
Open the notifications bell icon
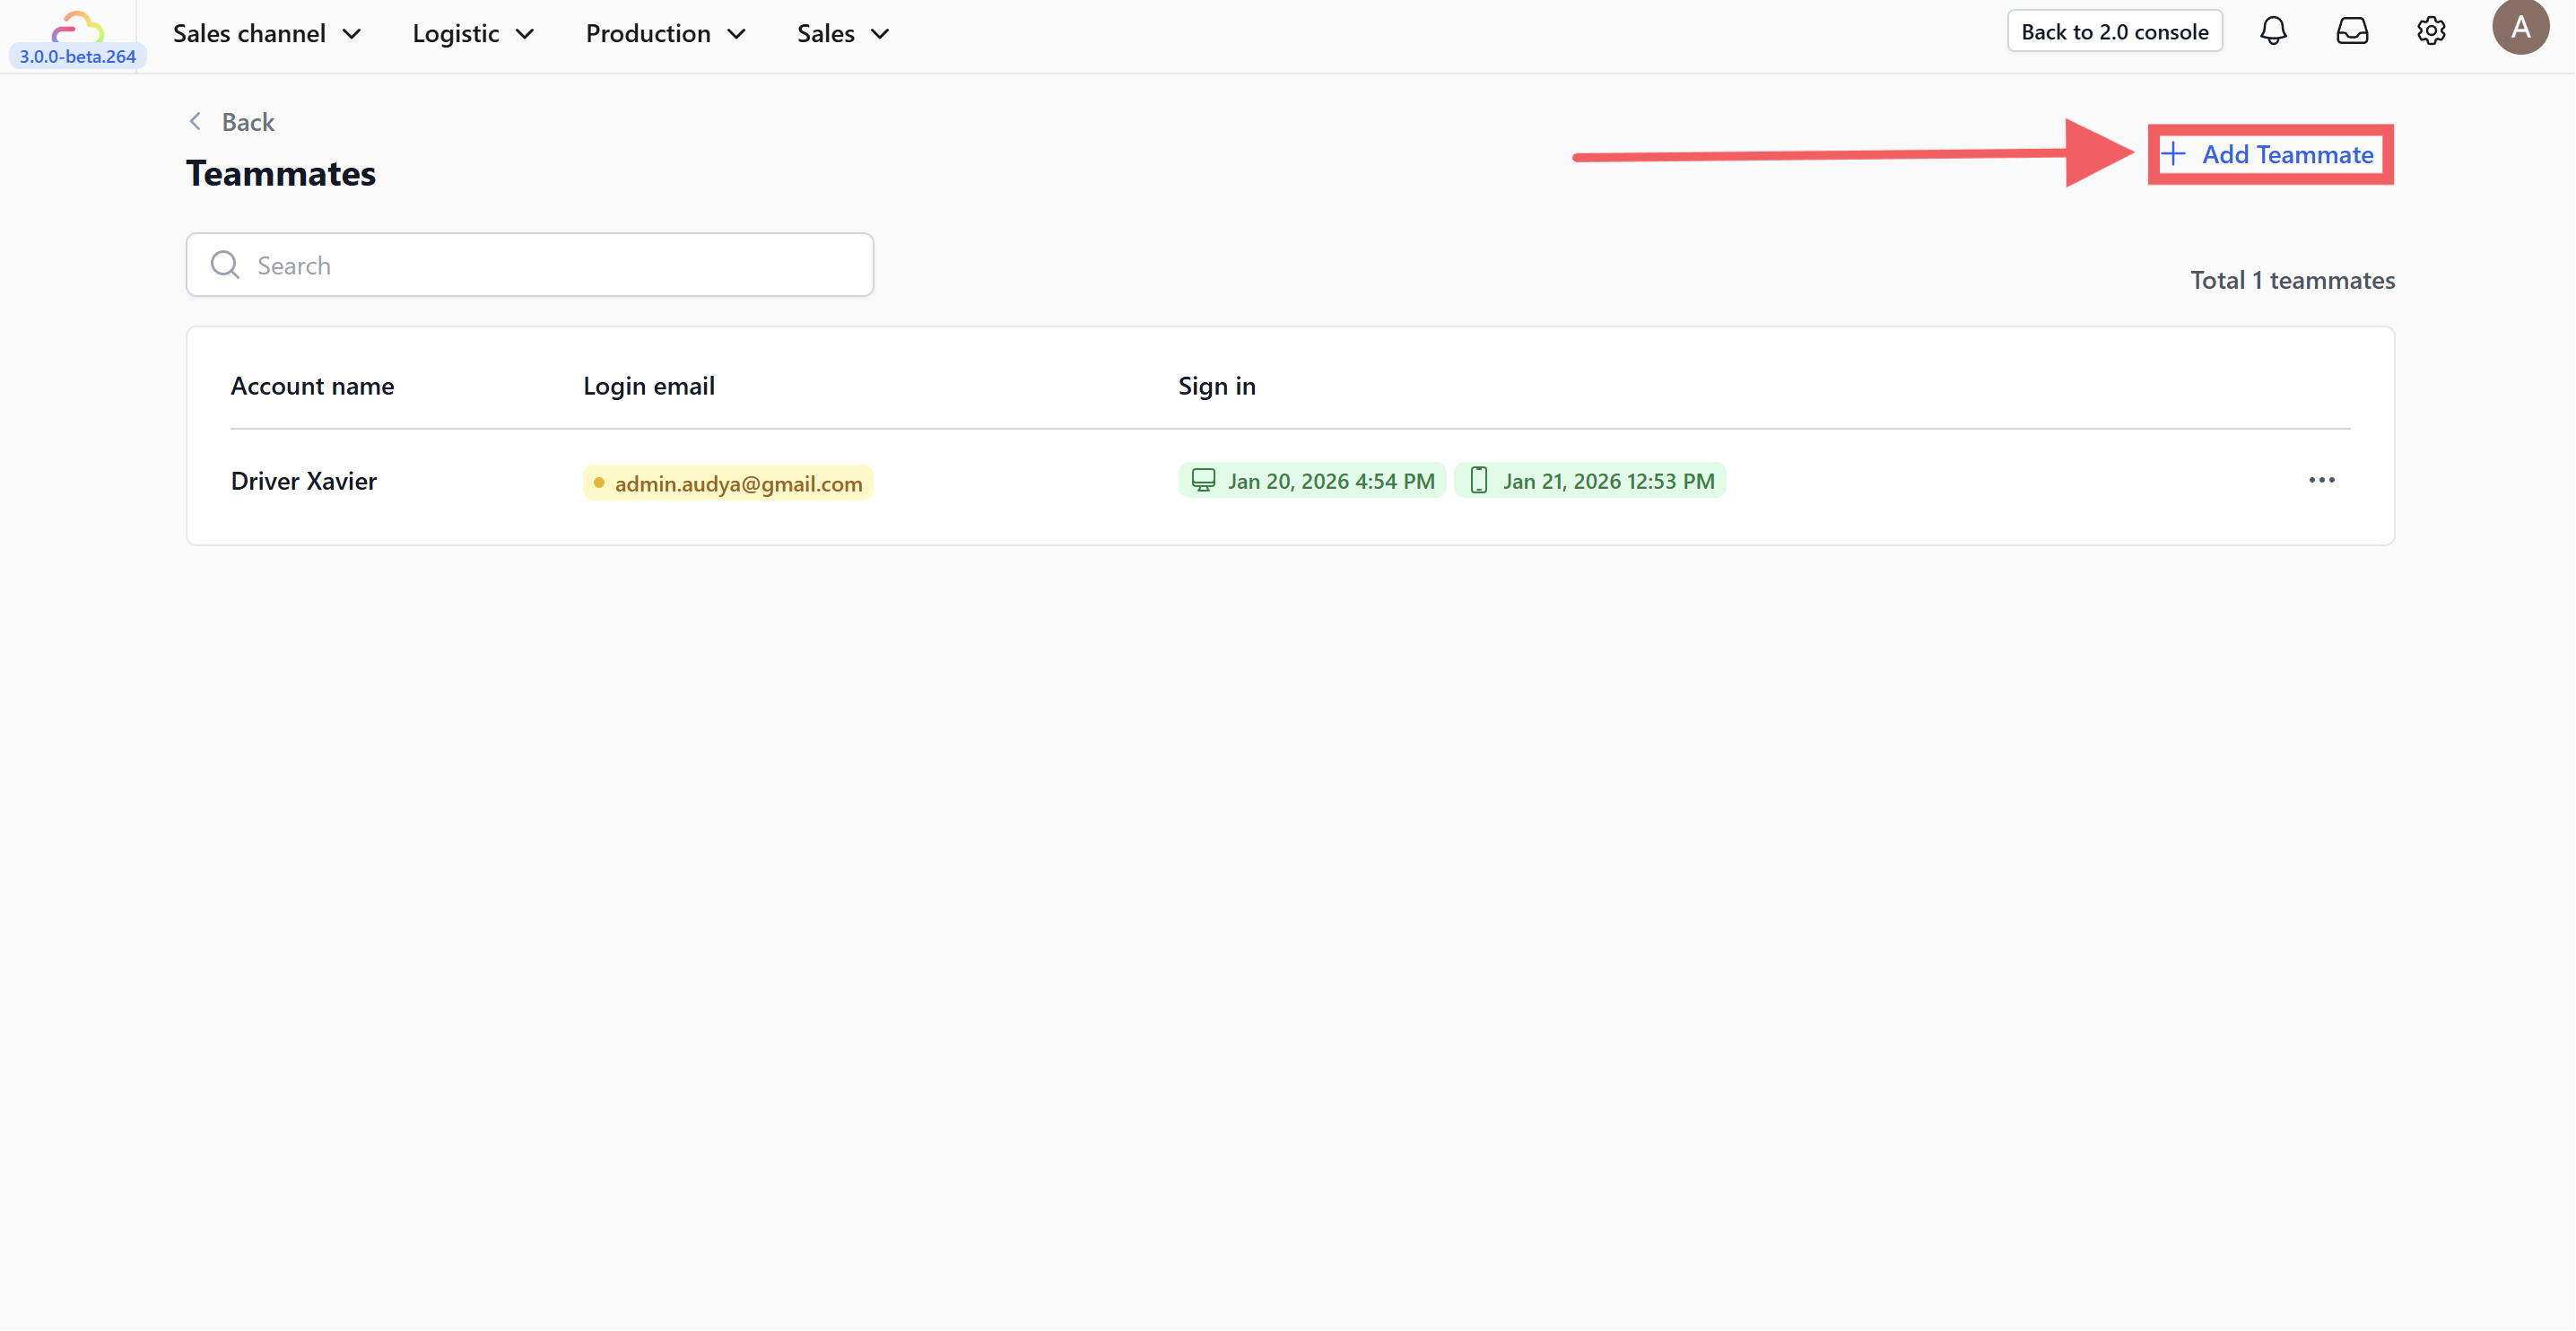[2273, 31]
